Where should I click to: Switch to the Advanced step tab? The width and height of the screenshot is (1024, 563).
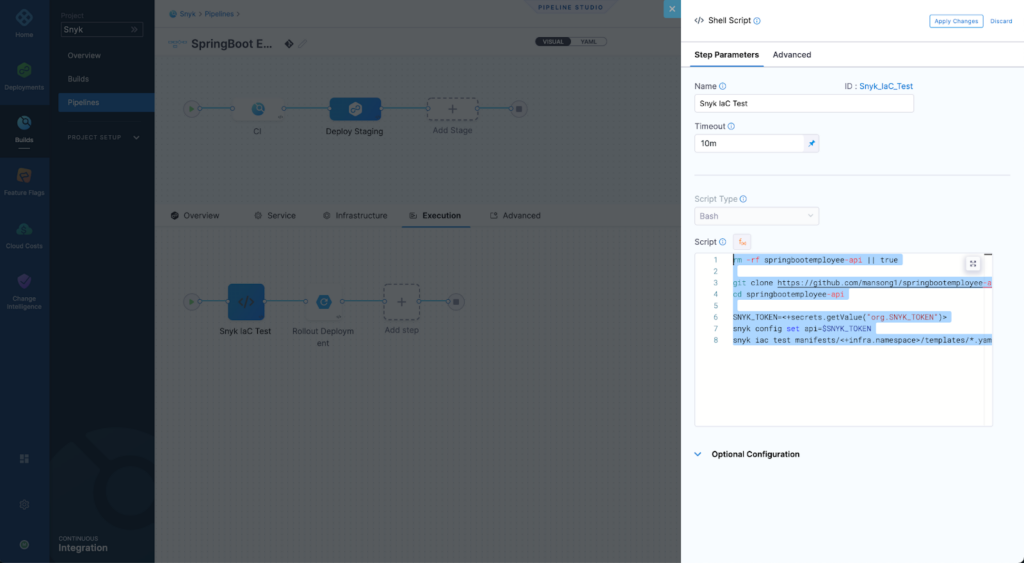792,55
